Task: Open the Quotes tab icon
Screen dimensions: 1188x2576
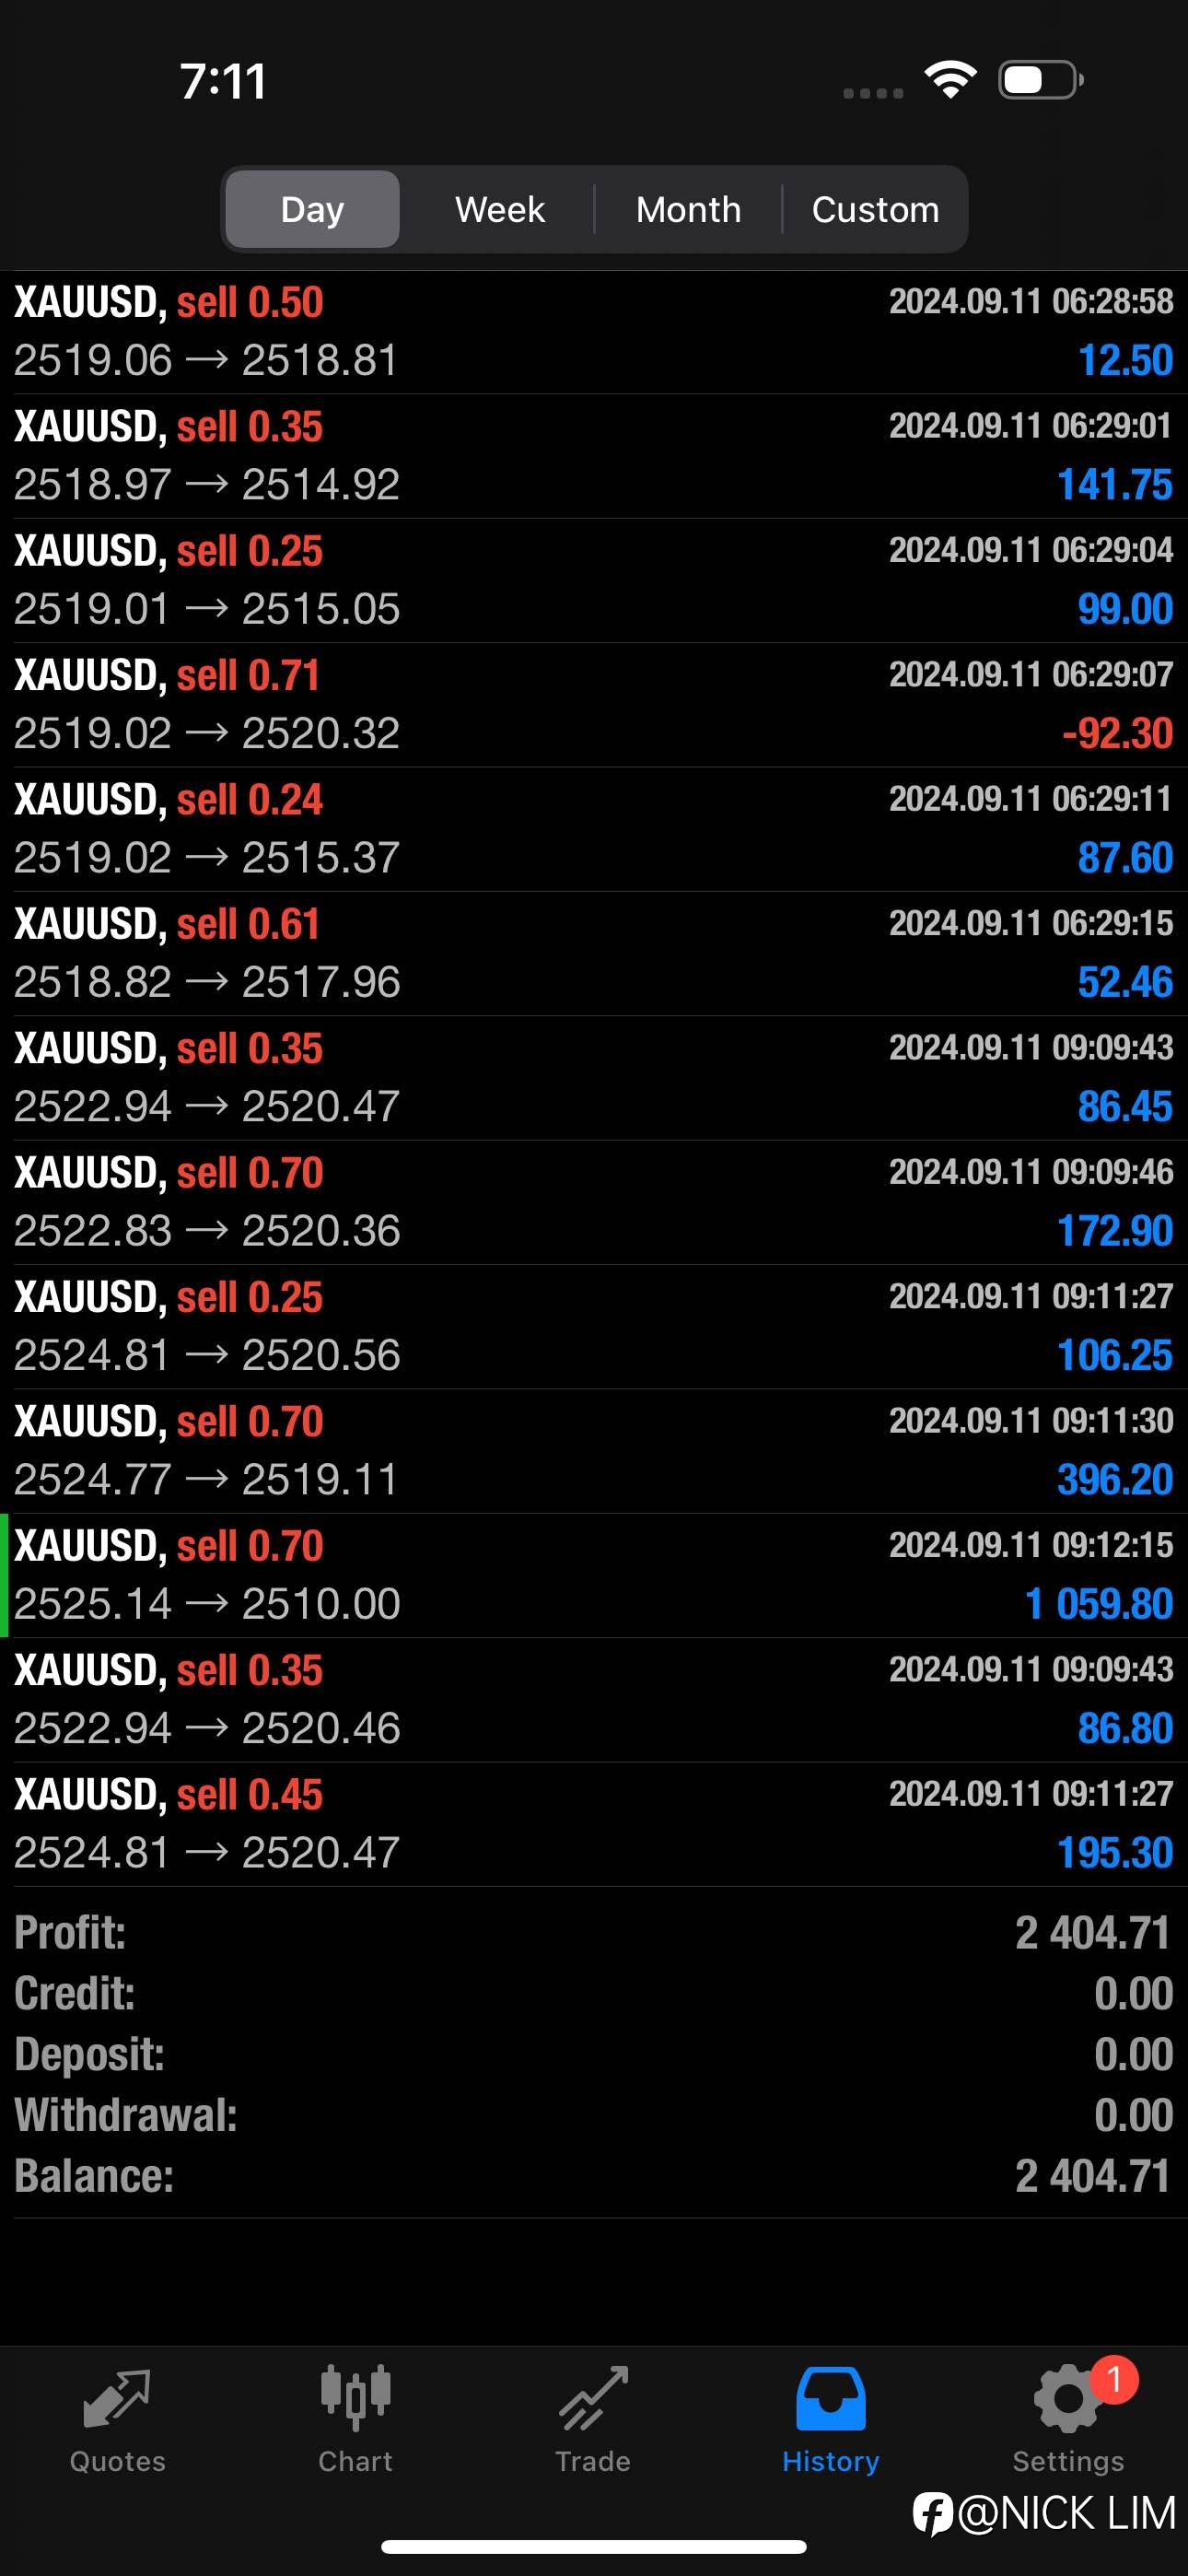Action: coord(117,2397)
